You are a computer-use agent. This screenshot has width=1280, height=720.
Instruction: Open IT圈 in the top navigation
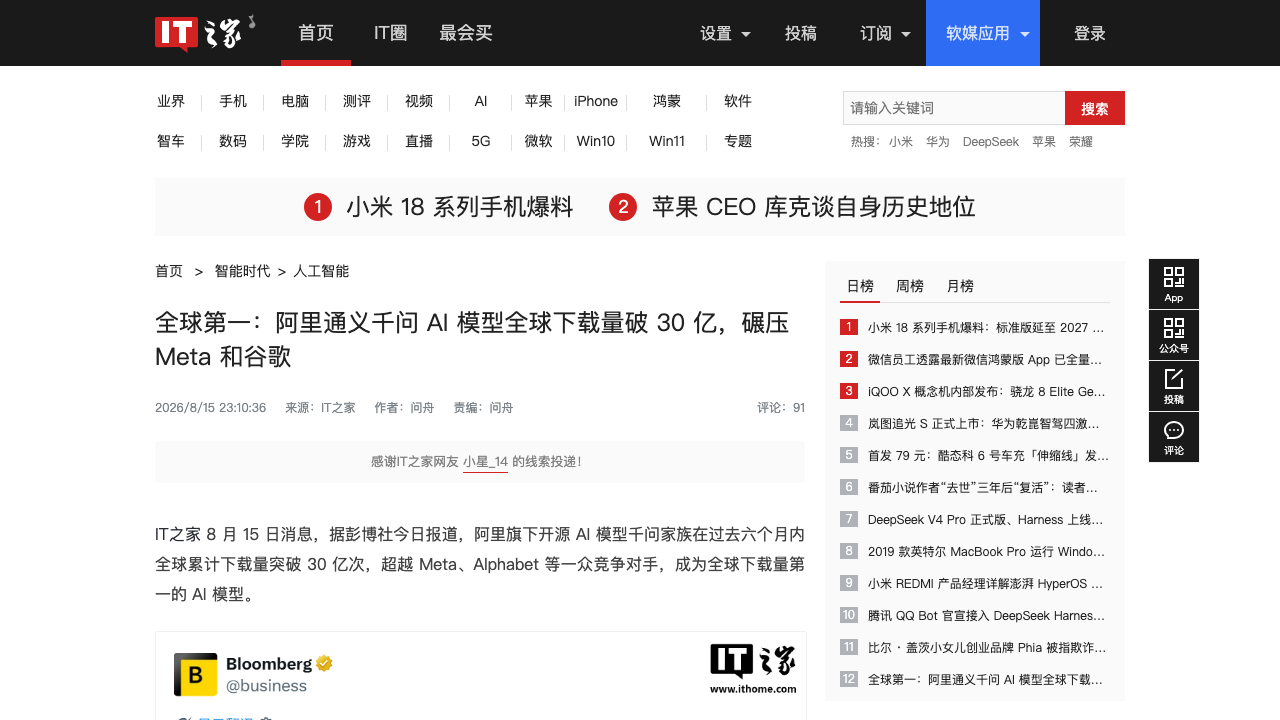(x=390, y=33)
